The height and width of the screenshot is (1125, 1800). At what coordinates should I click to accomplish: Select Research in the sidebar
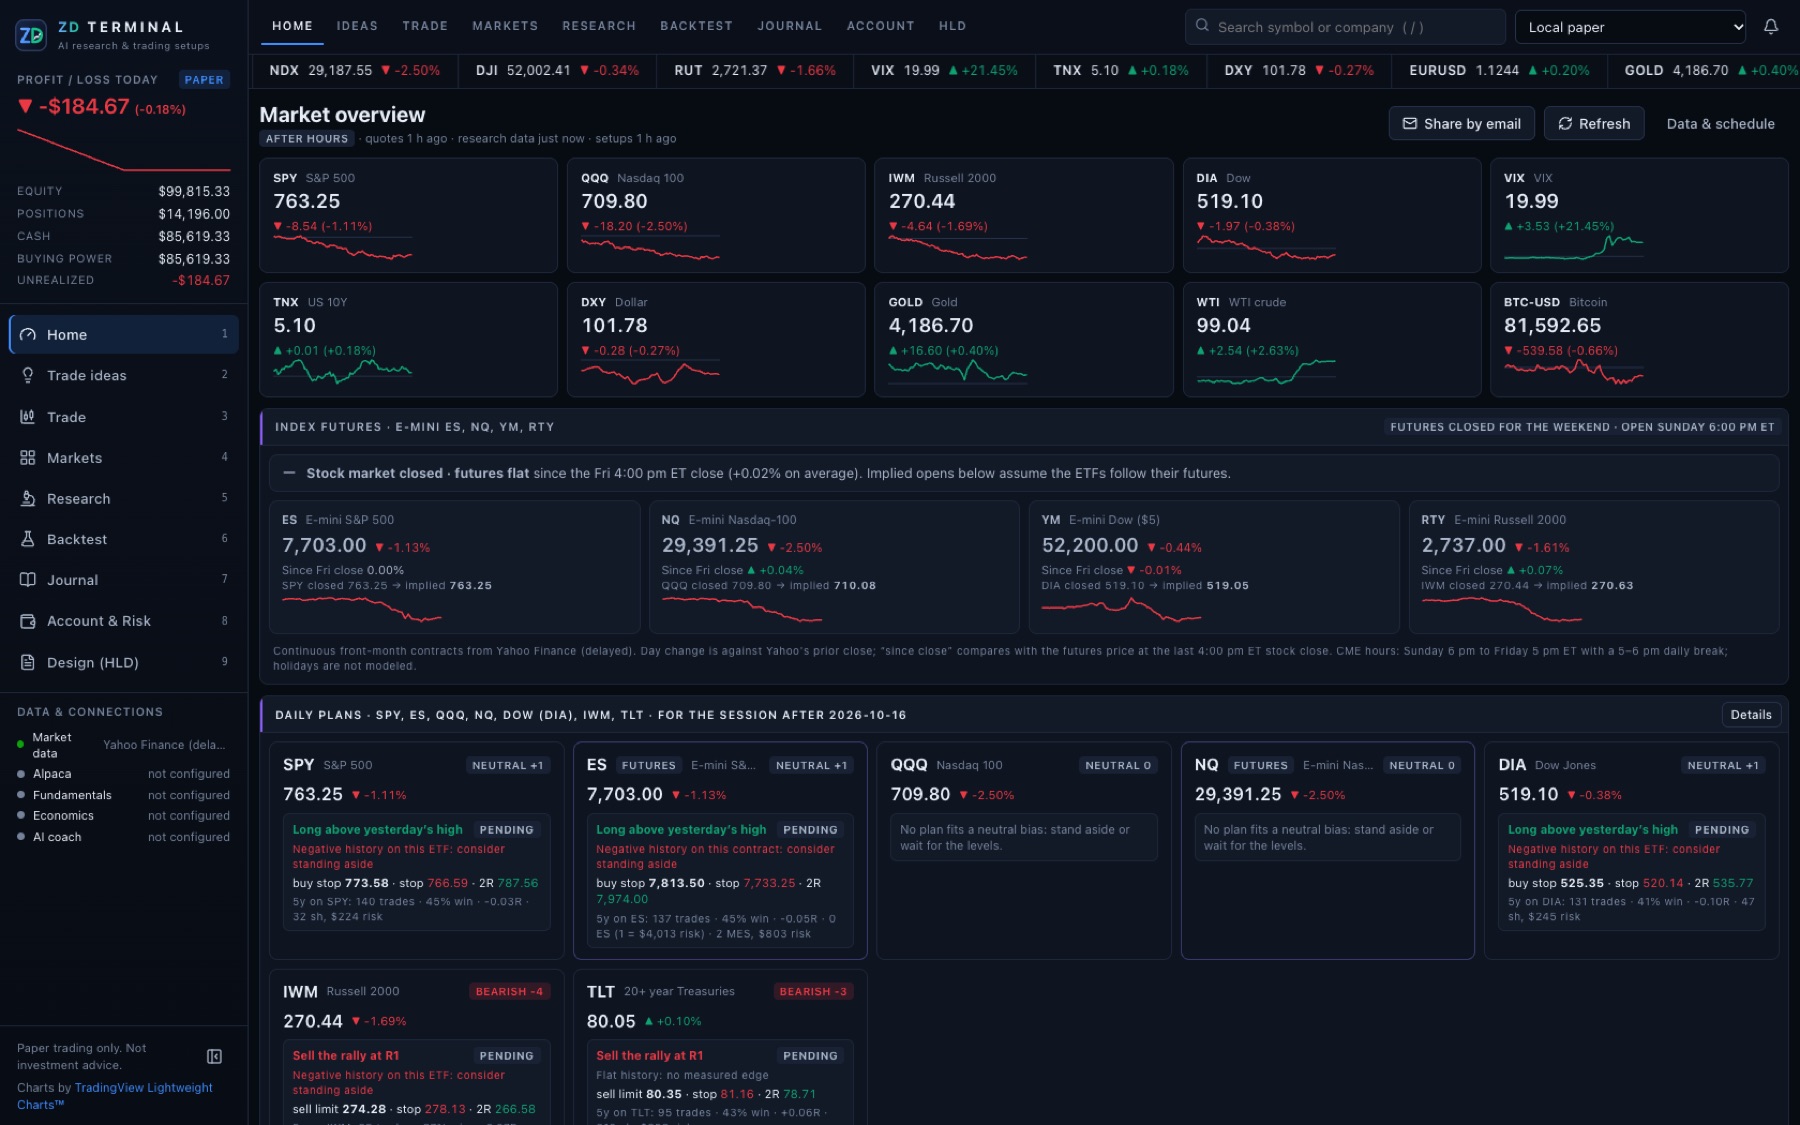[124, 498]
